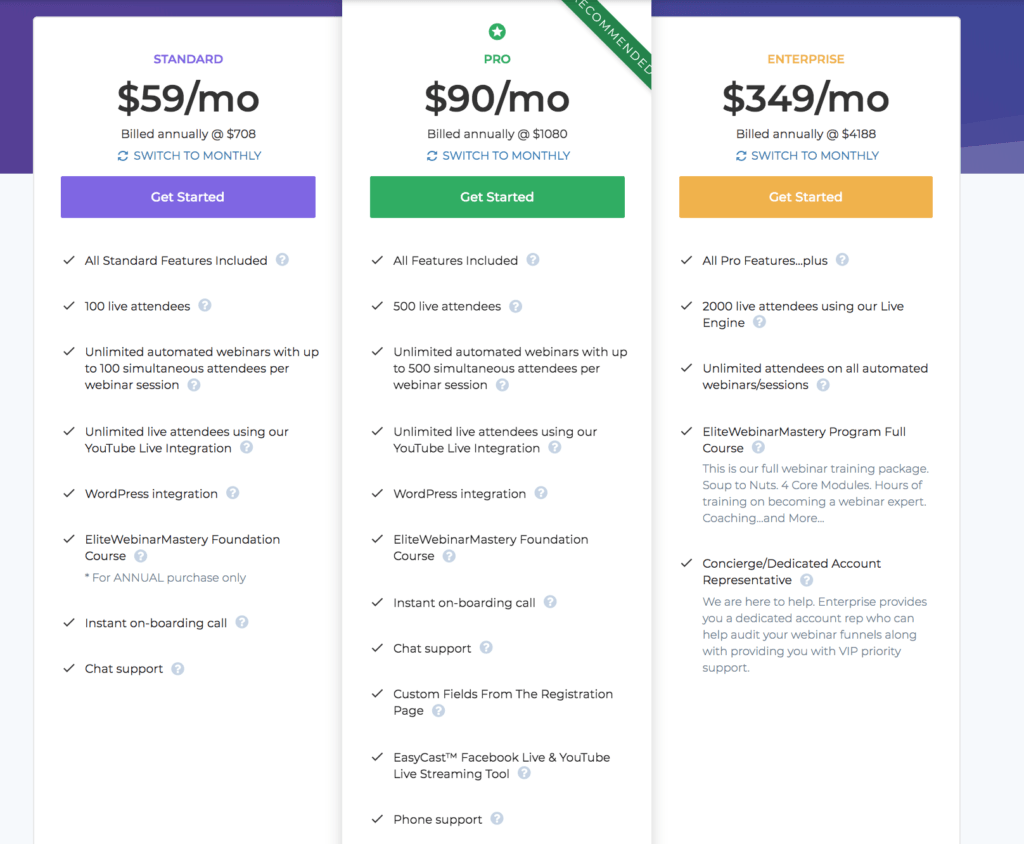Click help icon beside All Standard Features Included
The height and width of the screenshot is (844, 1024).
[x=282, y=259]
